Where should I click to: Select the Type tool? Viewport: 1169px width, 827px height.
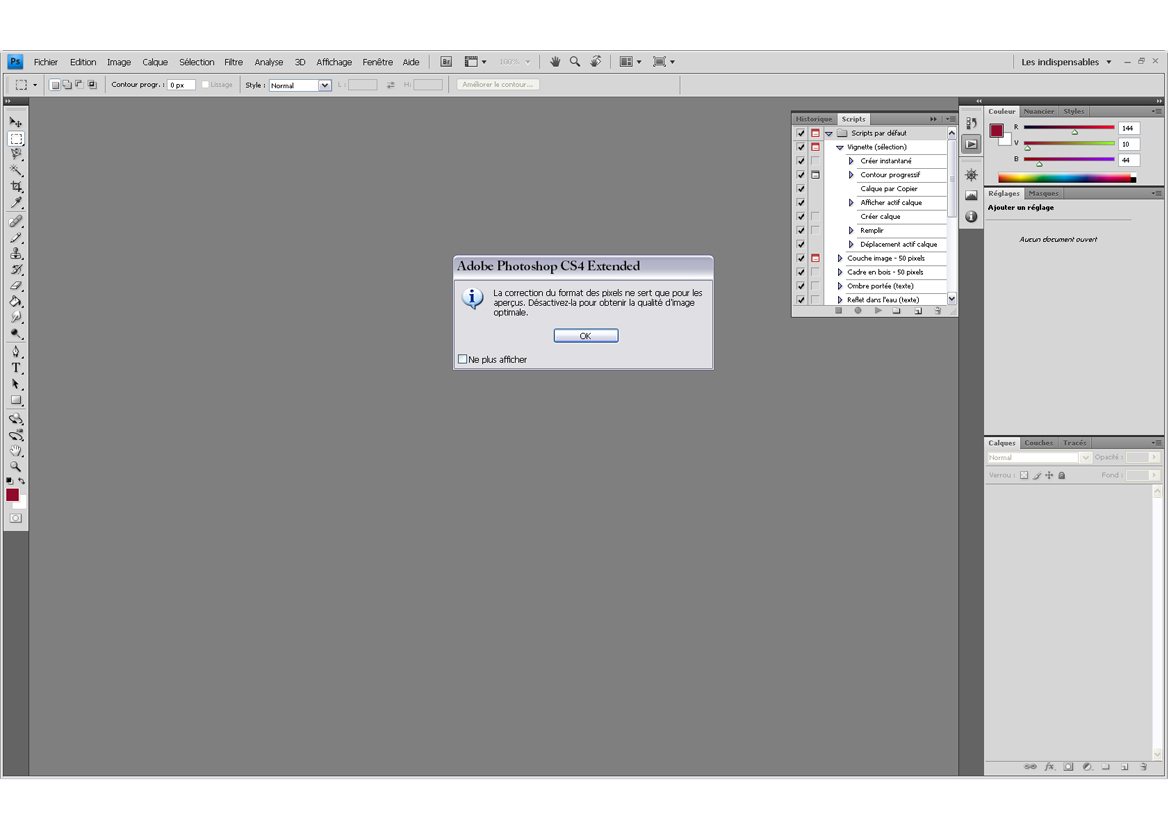(x=16, y=368)
